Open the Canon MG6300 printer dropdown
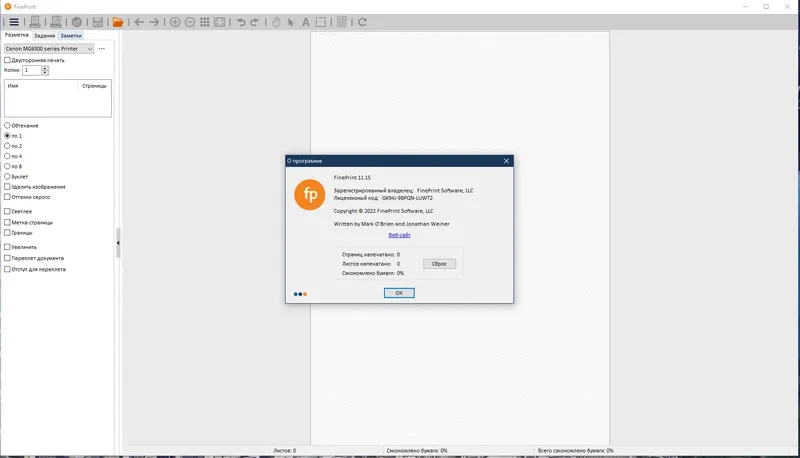Viewport: 800px width, 458px height. [x=49, y=49]
